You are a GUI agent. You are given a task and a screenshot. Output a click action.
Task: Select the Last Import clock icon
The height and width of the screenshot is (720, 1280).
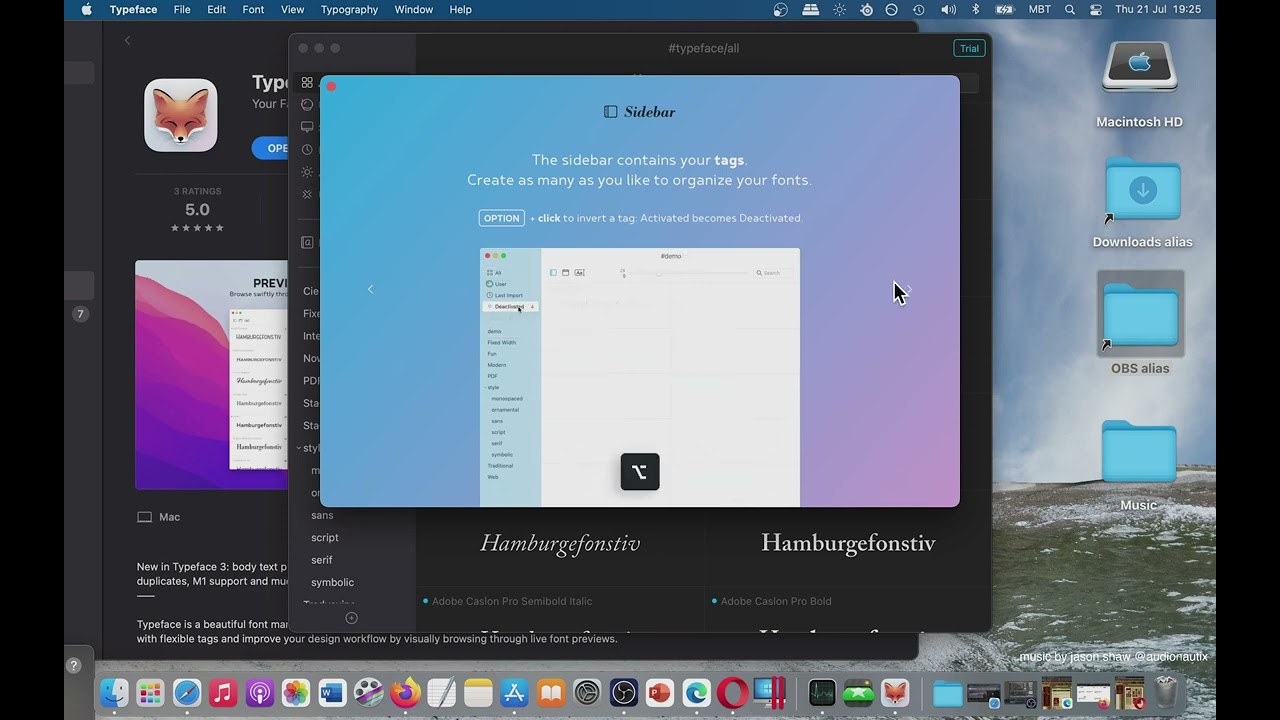[x=307, y=149]
